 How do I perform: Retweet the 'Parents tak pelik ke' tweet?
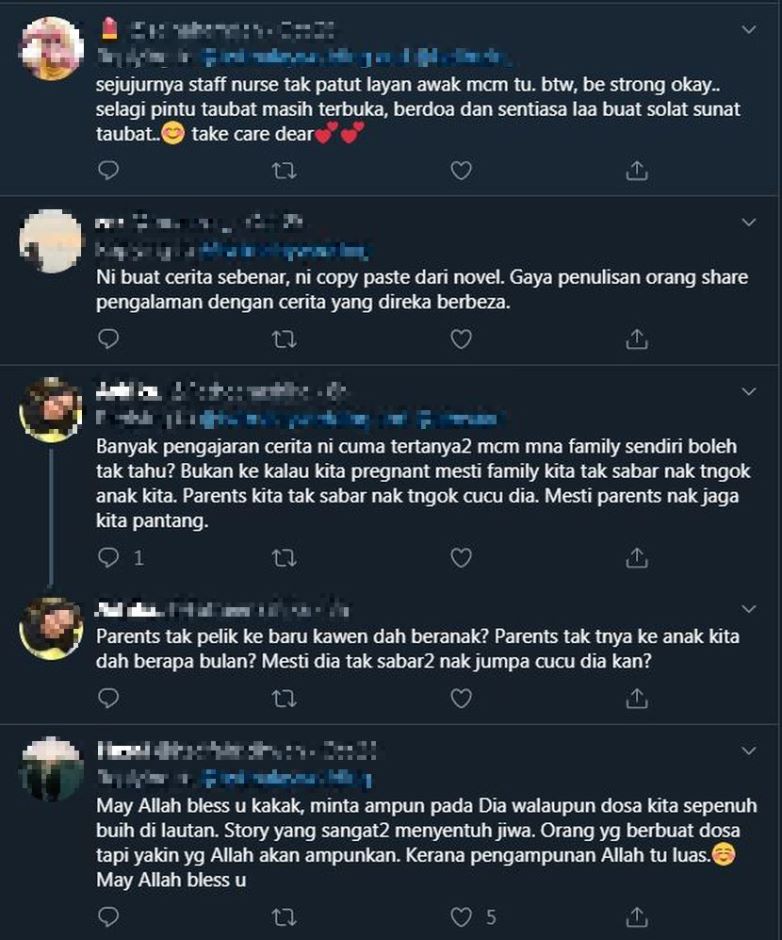285,699
